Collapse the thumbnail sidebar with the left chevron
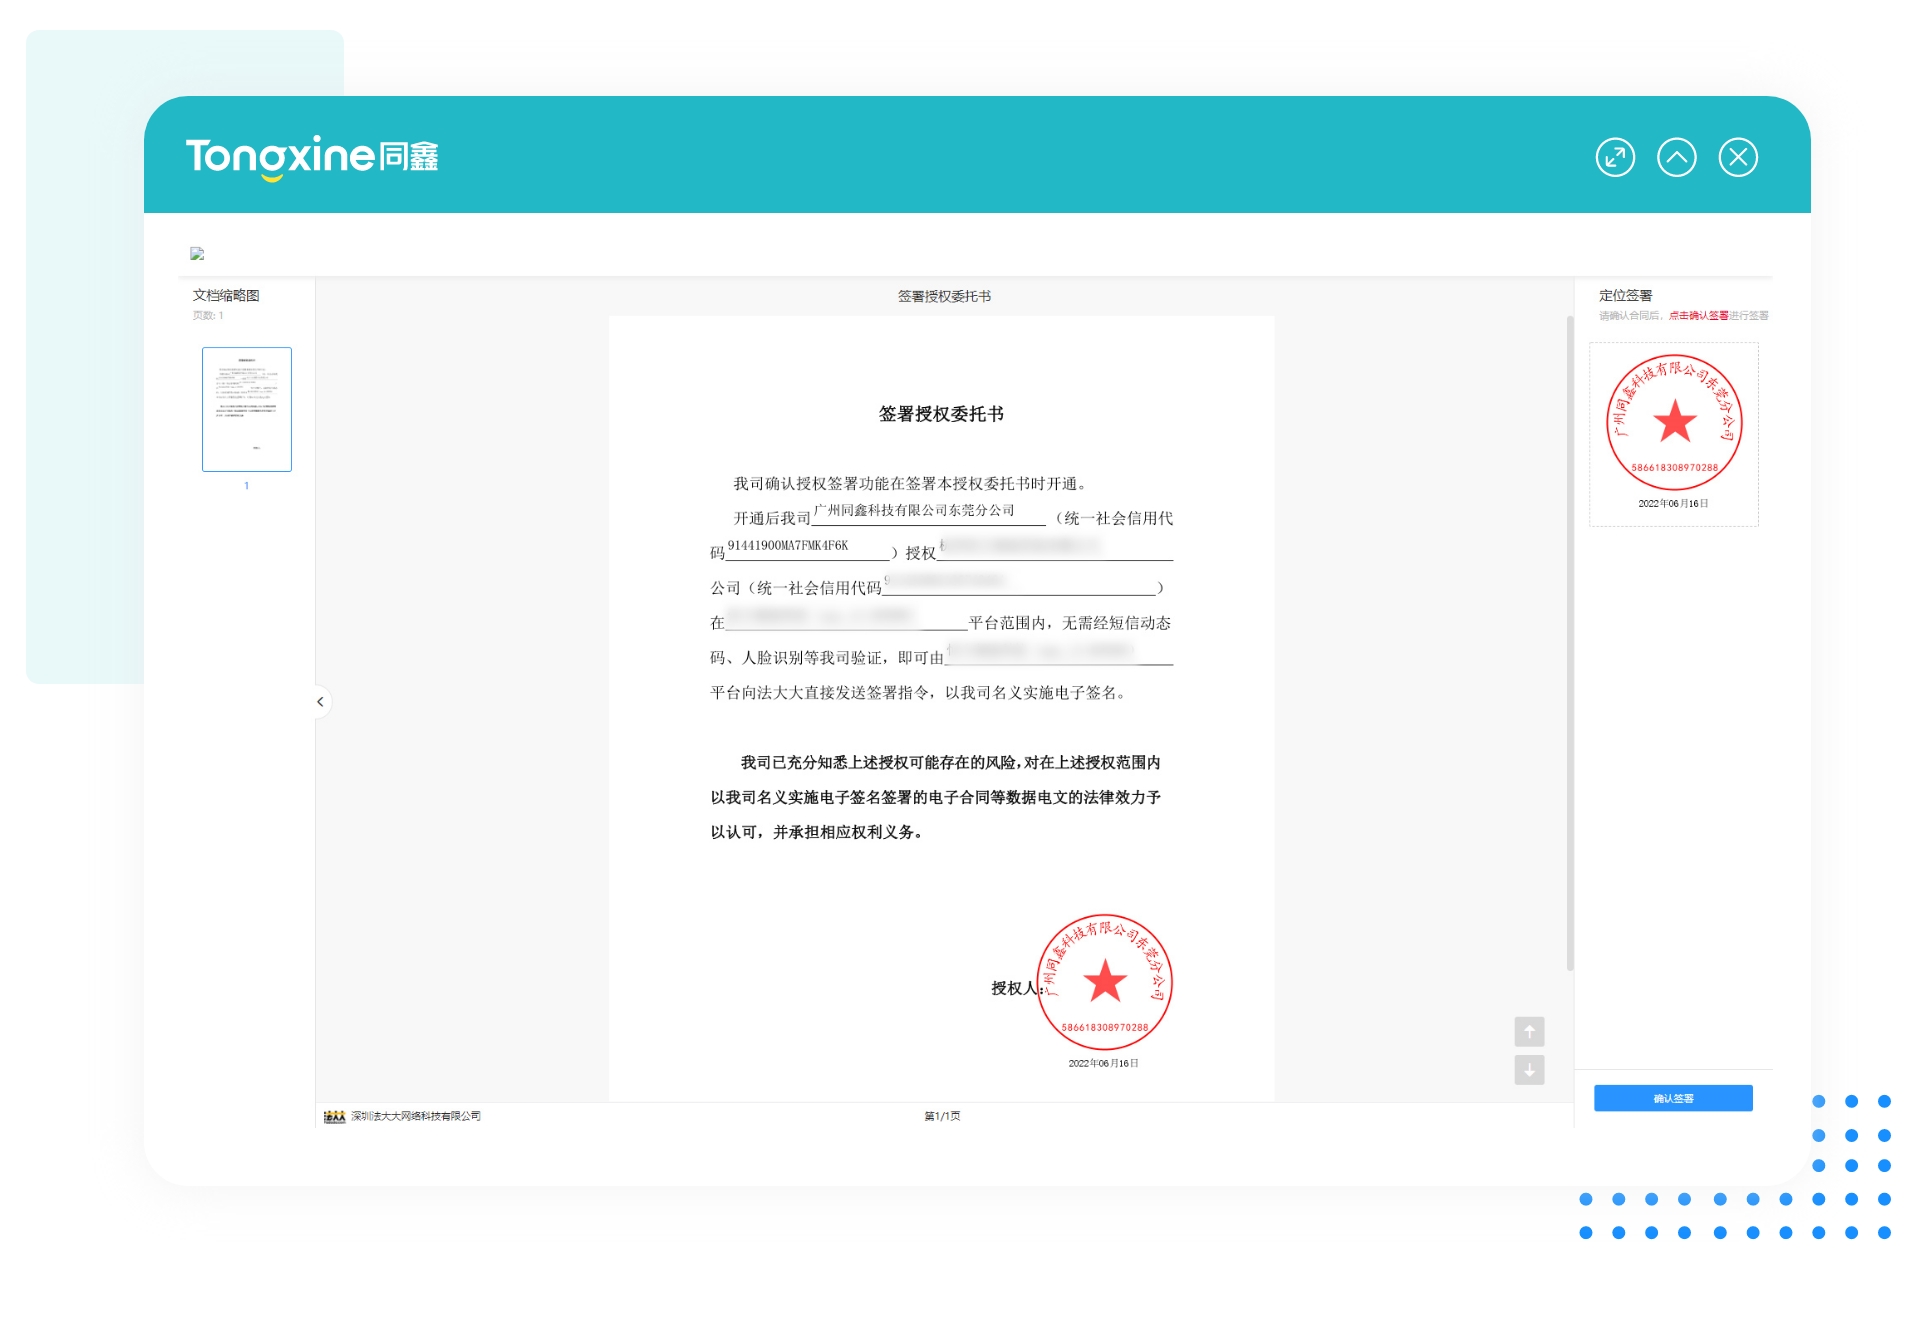Image resolution: width=1920 pixels, height=1342 pixels. click(320, 702)
